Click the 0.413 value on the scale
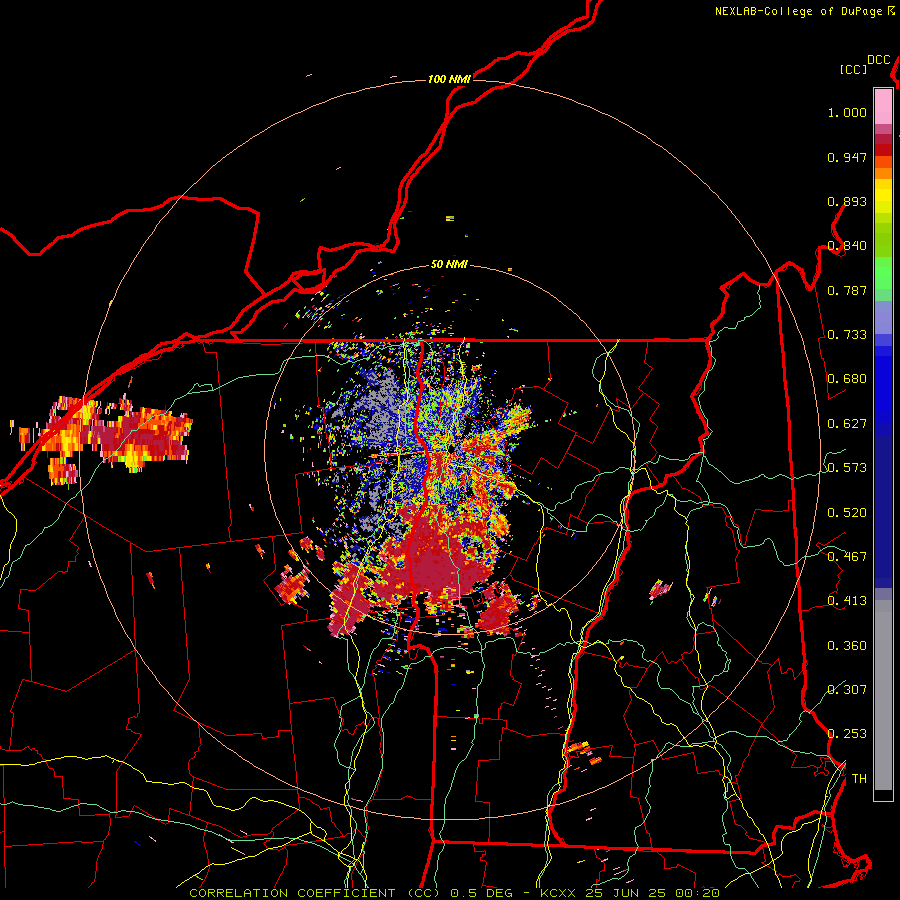This screenshot has width=900, height=900. pos(847,601)
